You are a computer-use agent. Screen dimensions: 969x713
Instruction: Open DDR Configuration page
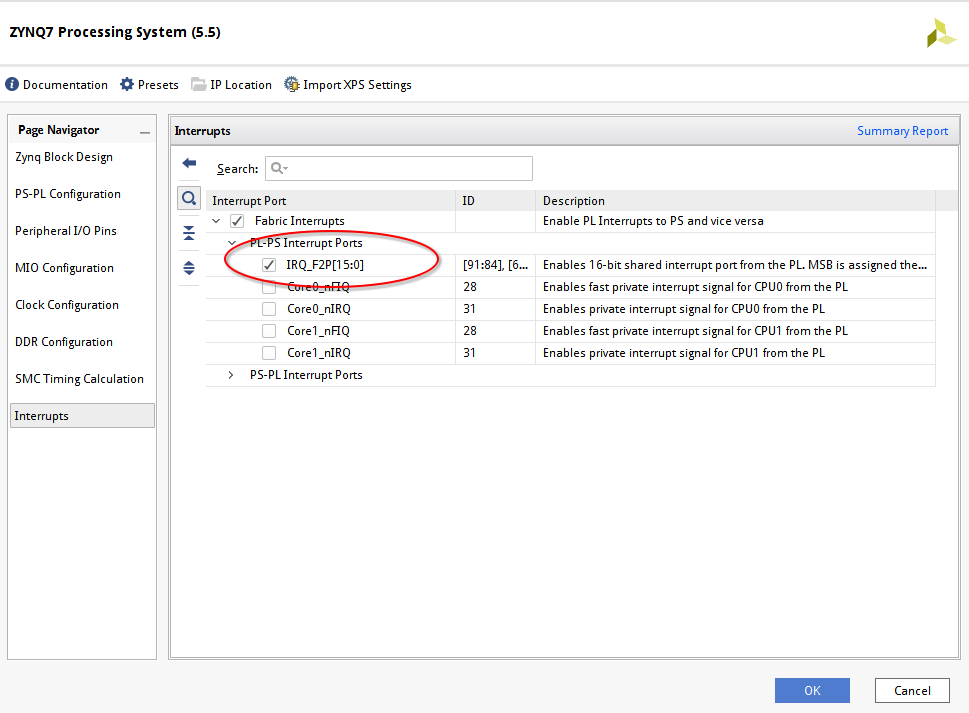pyautogui.click(x=64, y=342)
